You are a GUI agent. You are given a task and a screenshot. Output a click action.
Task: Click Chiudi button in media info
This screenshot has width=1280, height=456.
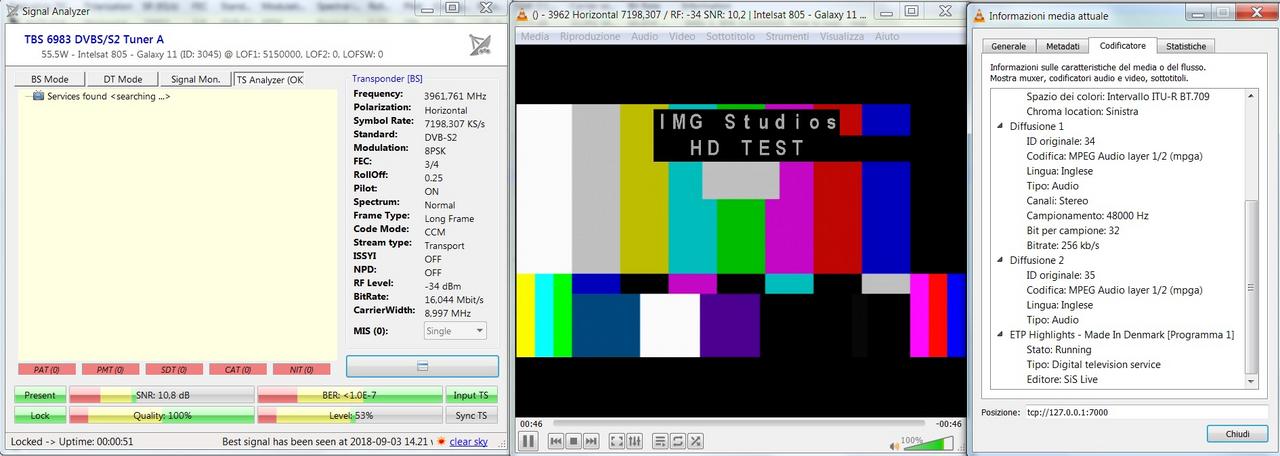[x=1237, y=434]
